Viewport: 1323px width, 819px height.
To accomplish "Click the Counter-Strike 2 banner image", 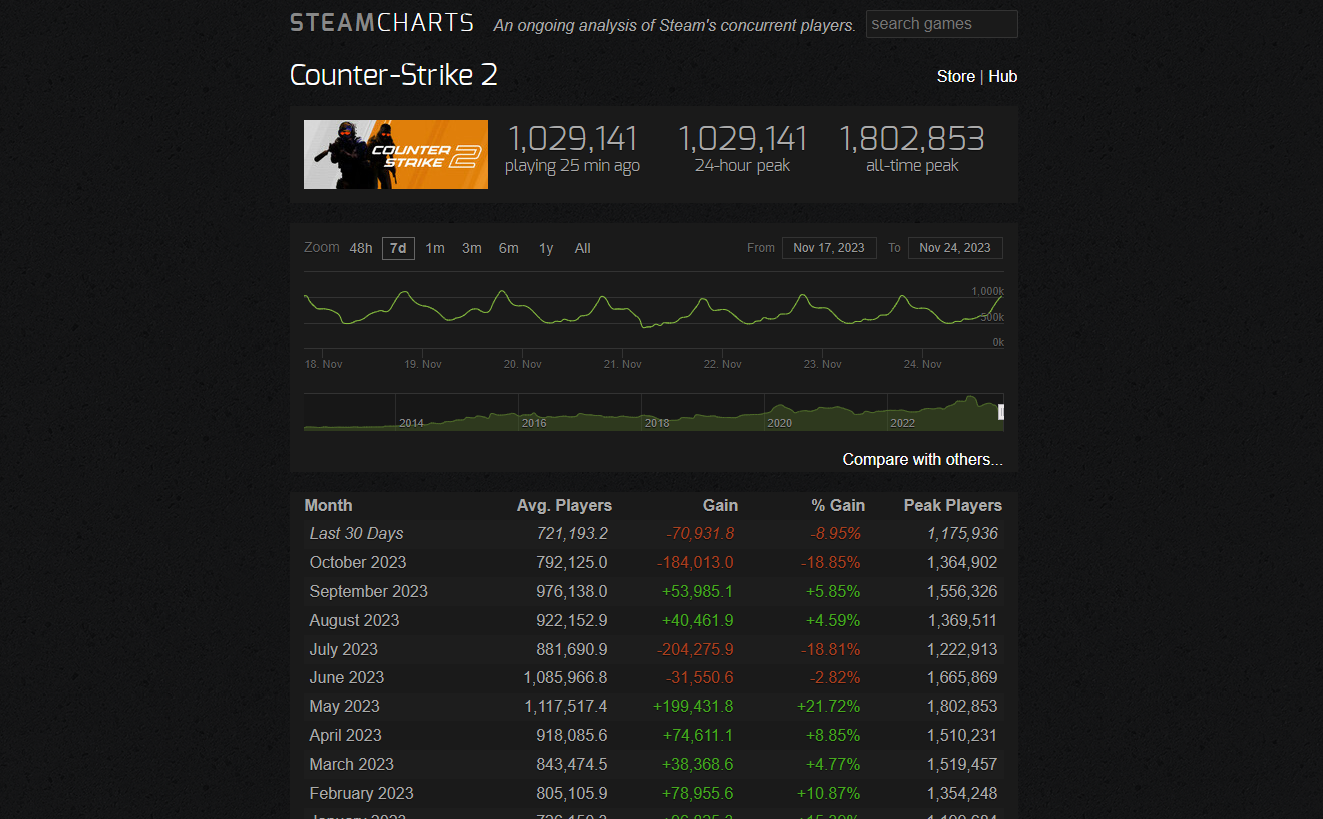I will coord(395,154).
